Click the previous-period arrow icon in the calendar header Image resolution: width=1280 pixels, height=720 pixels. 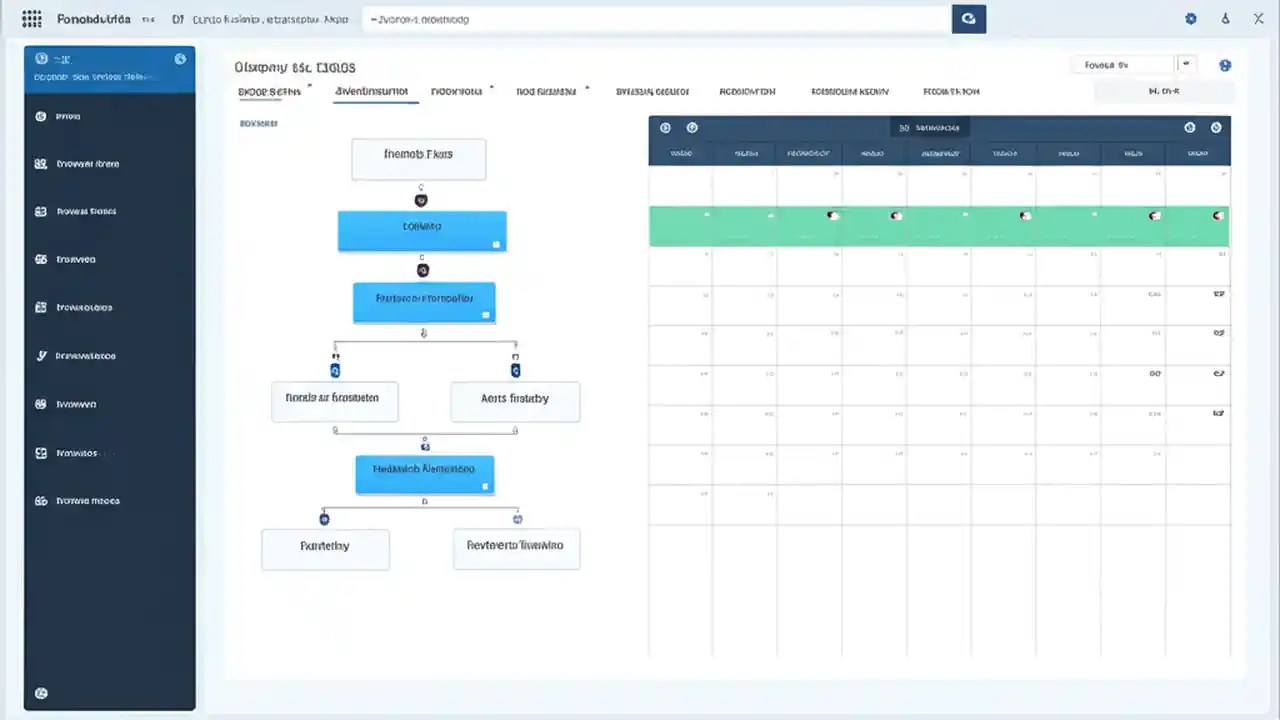click(x=665, y=127)
